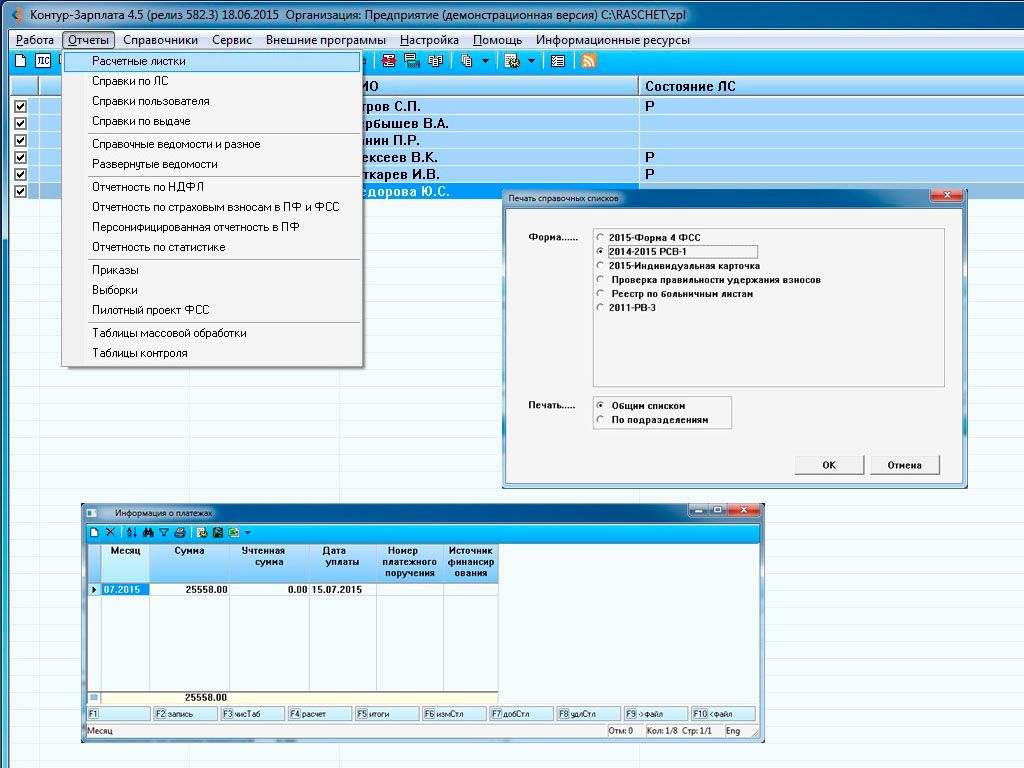This screenshot has height=768, width=1024.
Task: Click the sort ascending icon in payments toolbar
Action: 131,532
